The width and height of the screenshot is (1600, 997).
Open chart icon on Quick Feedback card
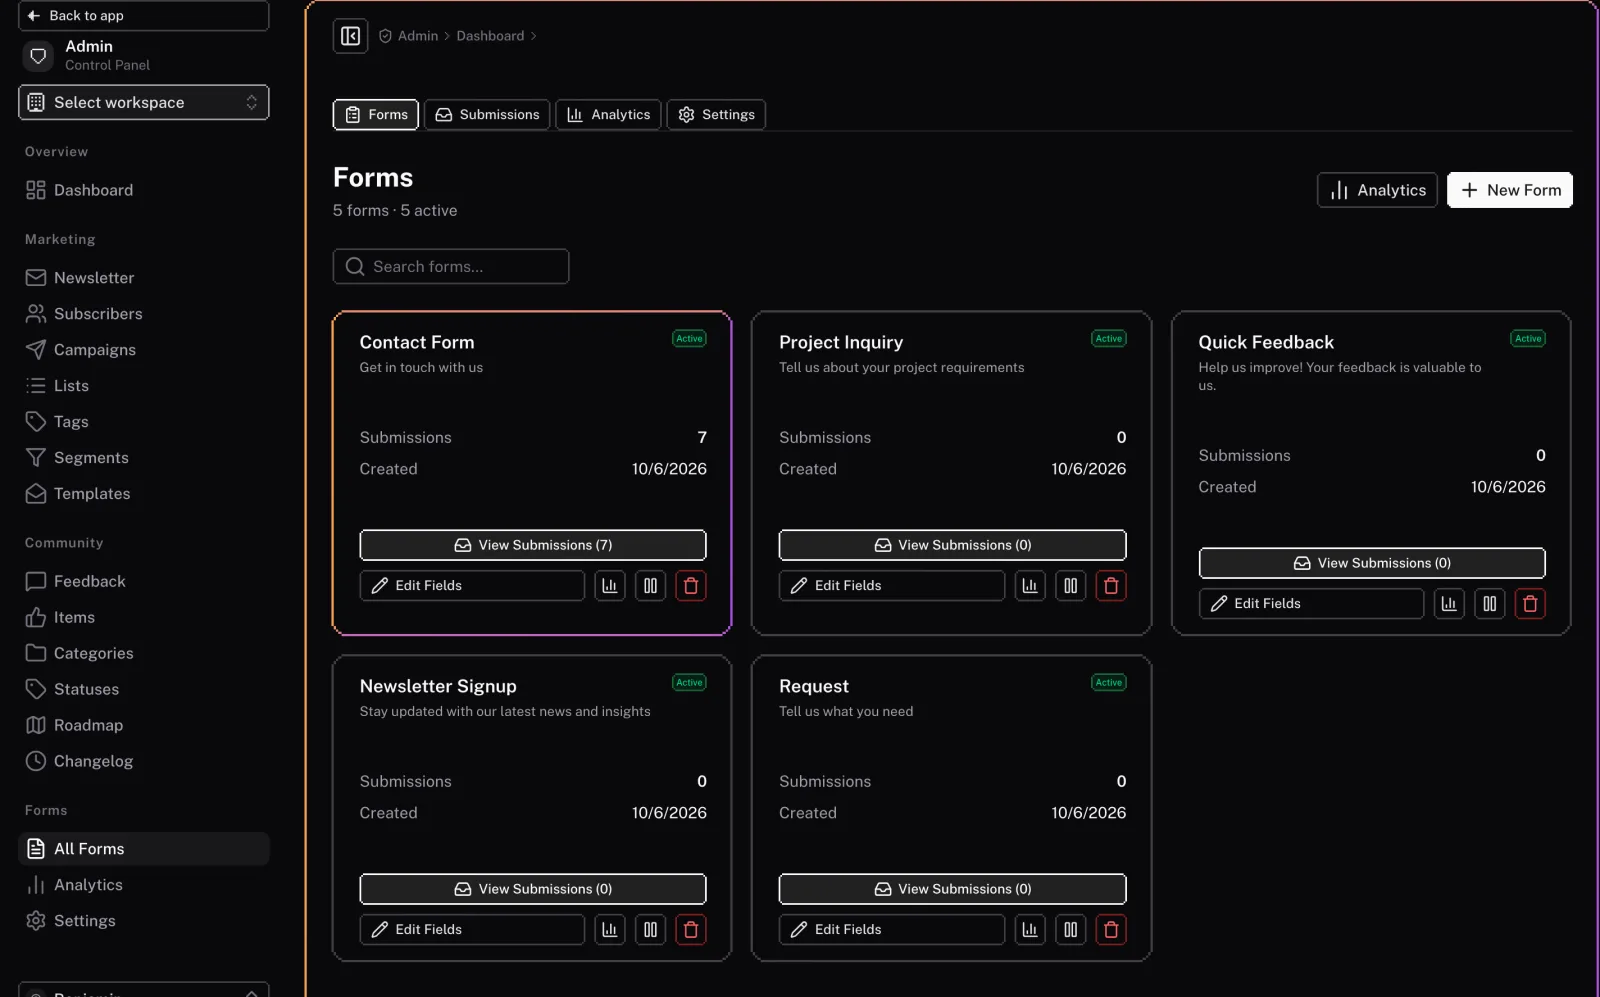[1449, 604]
